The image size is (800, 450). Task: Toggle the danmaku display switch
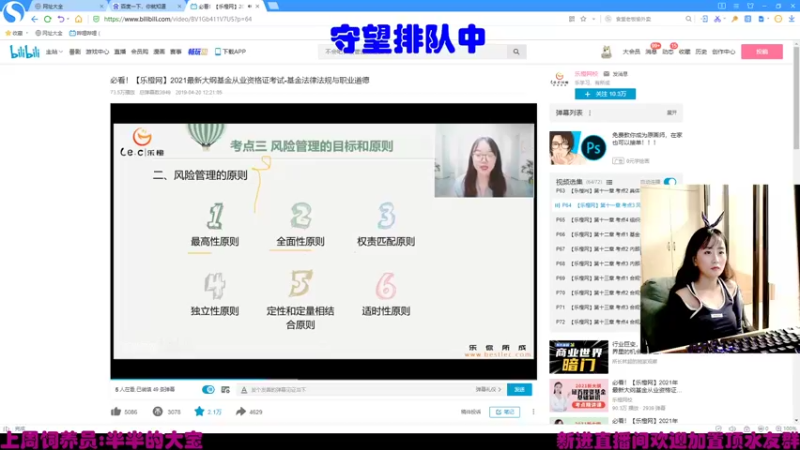(208, 389)
